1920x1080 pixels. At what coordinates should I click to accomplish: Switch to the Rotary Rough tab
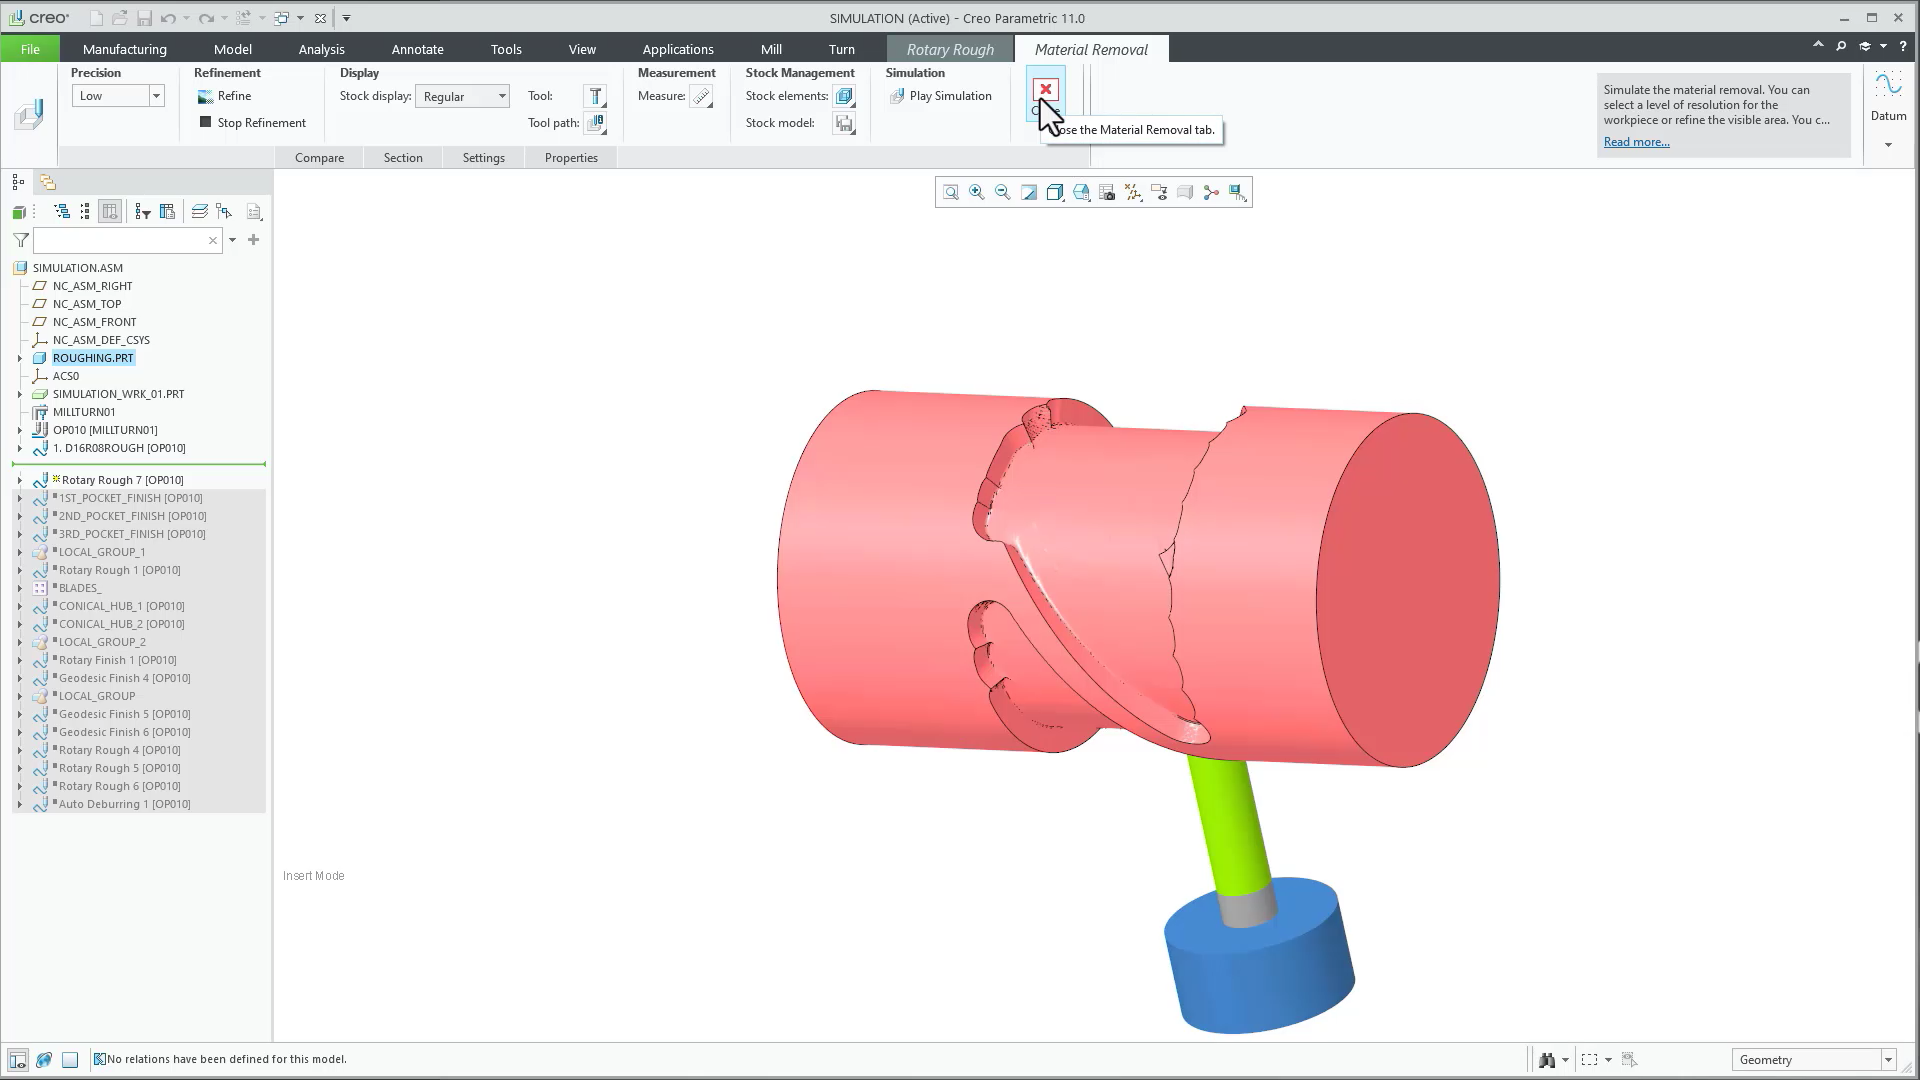950,49
